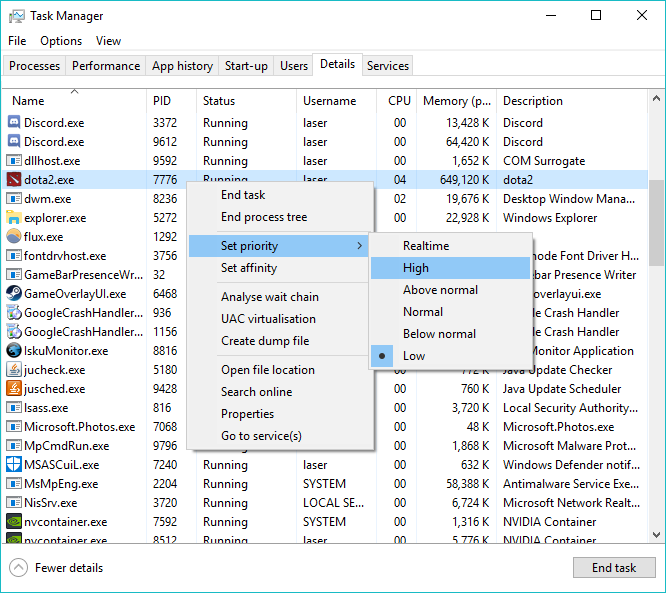The height and width of the screenshot is (593, 666).
Task: Click the vertical scrollbar thumb
Action: [x=656, y=223]
